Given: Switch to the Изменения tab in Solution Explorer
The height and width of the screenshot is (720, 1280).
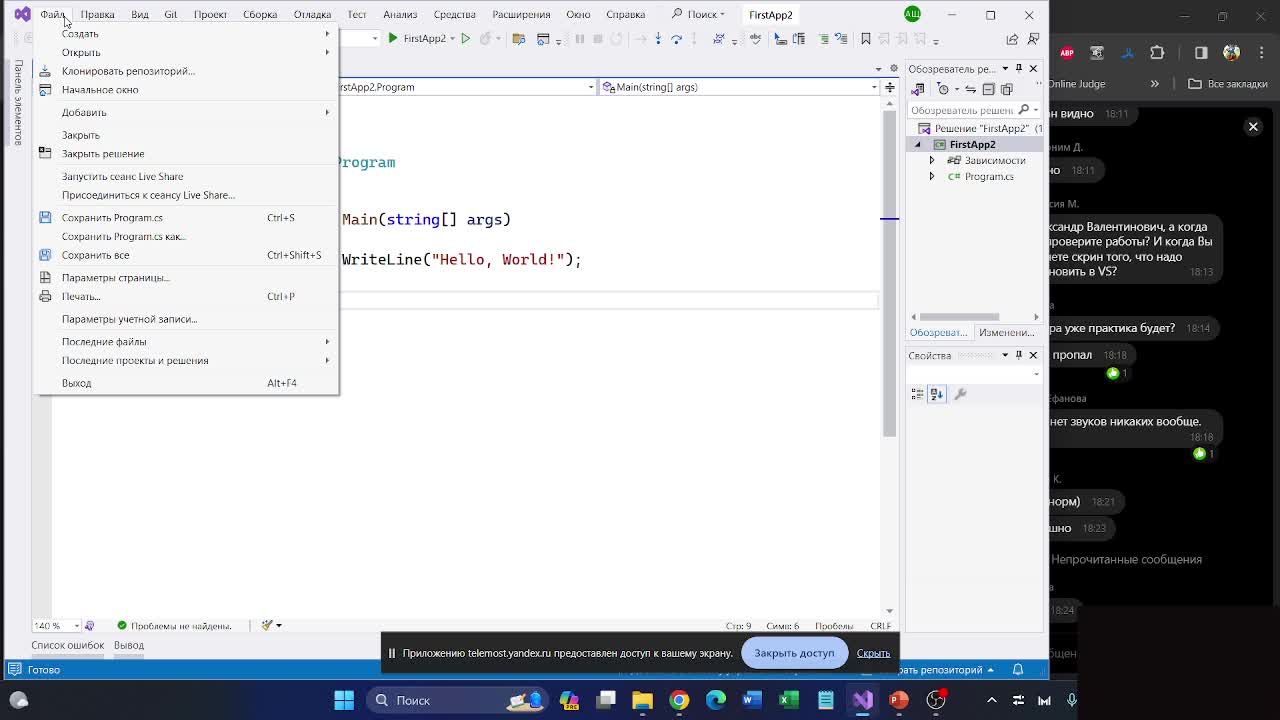Looking at the screenshot, I should click(x=1006, y=332).
